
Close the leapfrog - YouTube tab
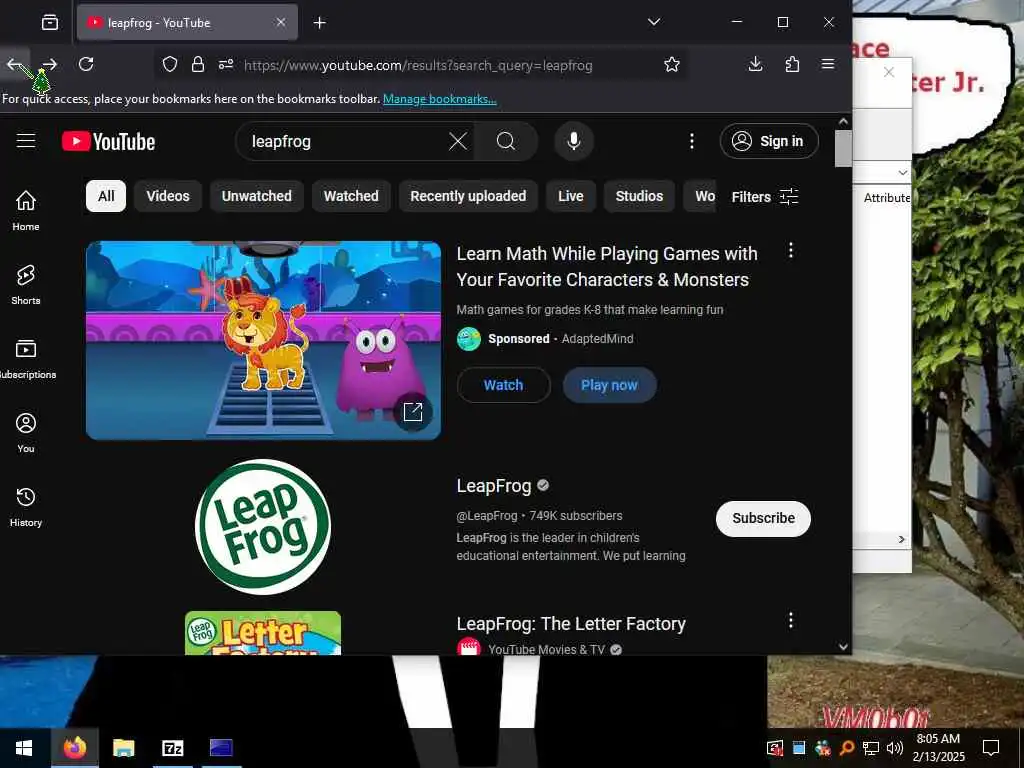(281, 22)
